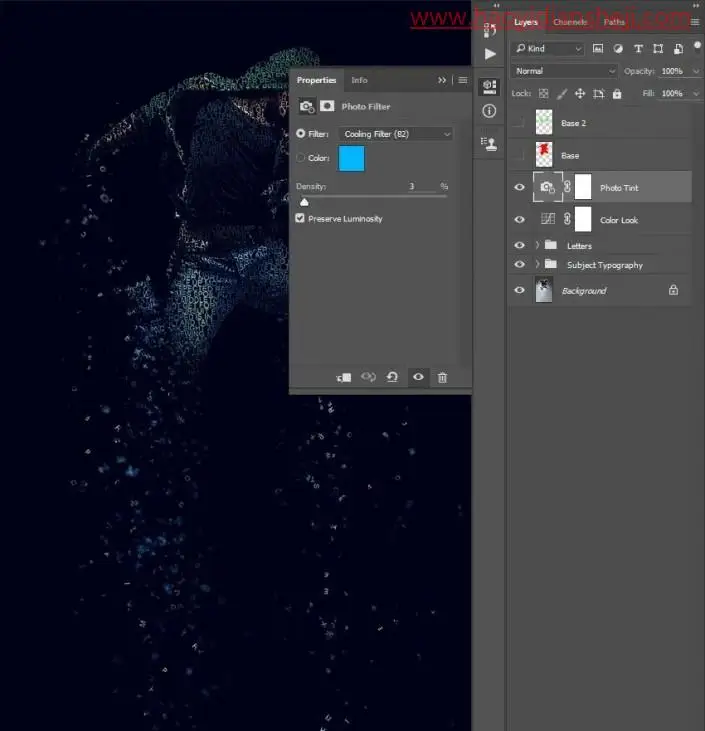Toggle the layer filtering on/off switch
705x731 pixels.
click(x=697, y=45)
